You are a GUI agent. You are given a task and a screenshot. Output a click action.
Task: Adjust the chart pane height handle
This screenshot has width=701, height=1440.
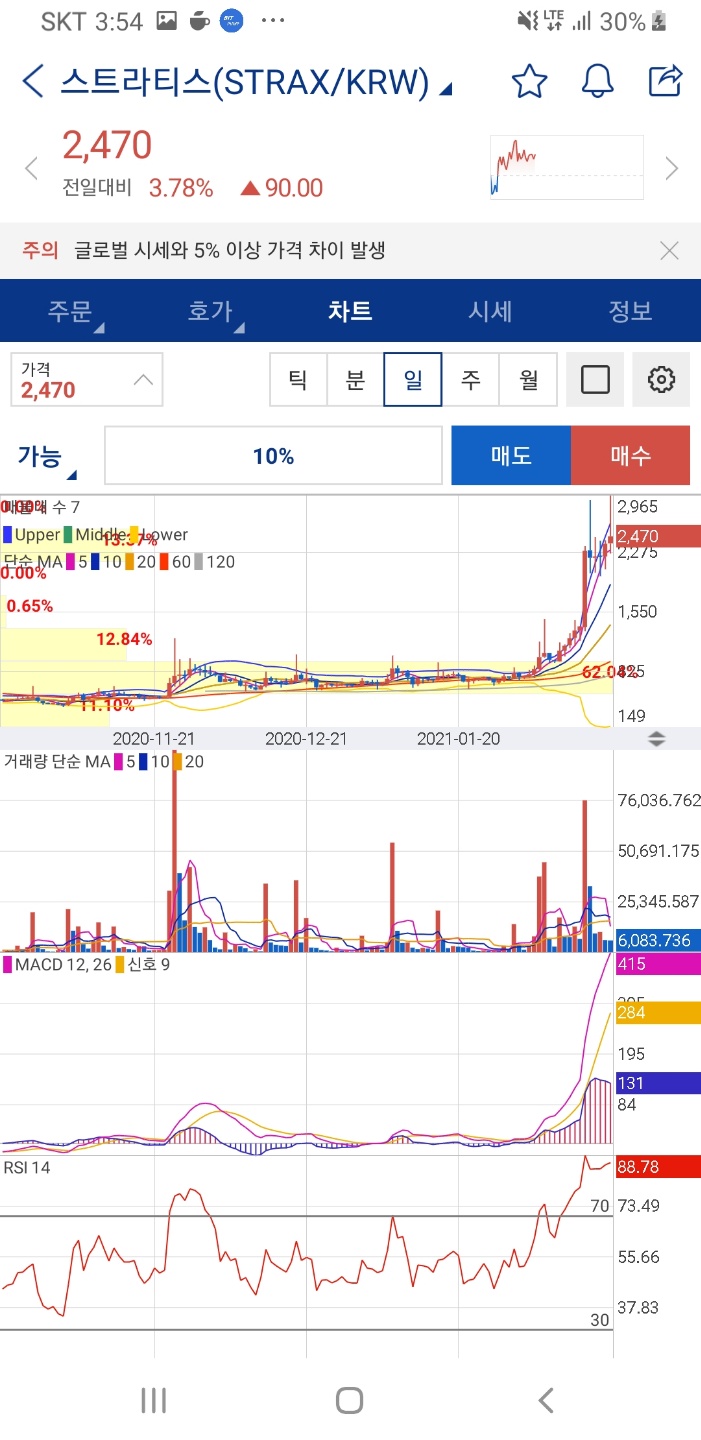(x=657, y=739)
